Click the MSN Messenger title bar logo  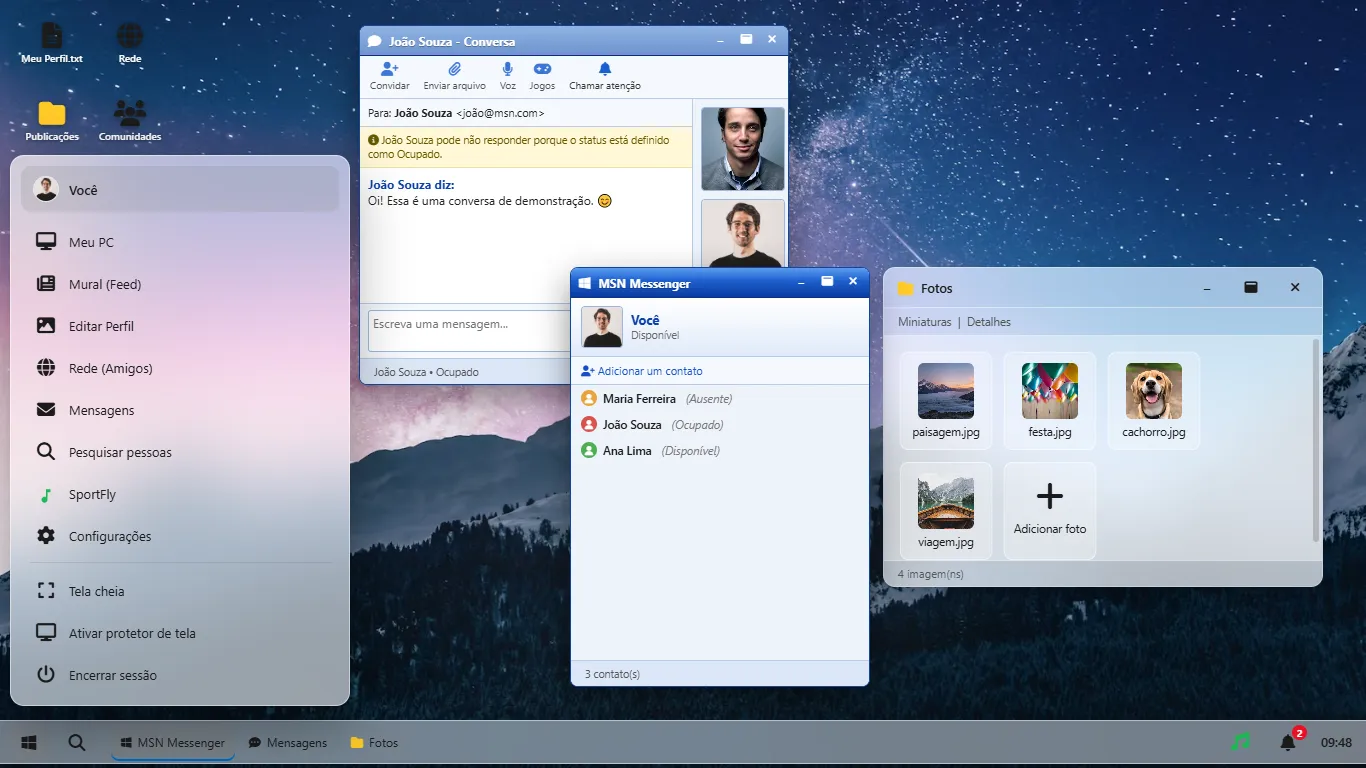586,283
